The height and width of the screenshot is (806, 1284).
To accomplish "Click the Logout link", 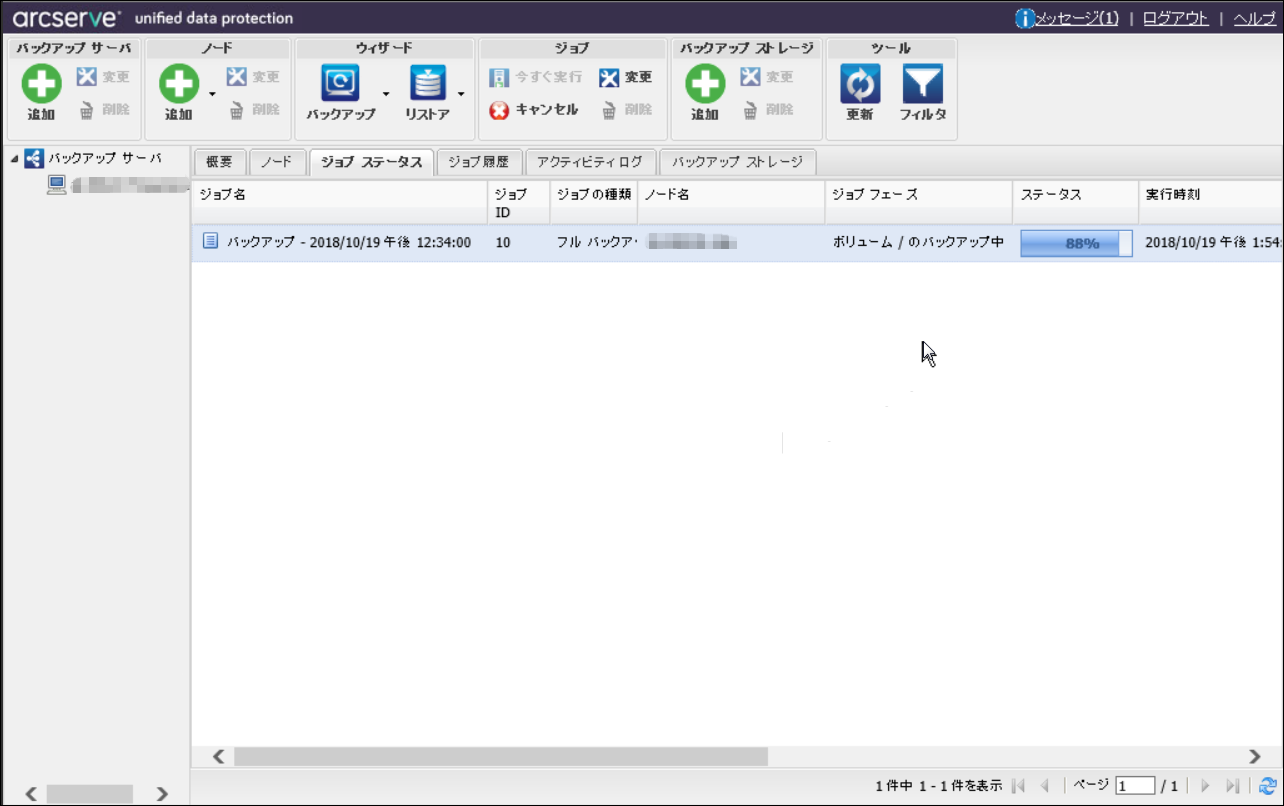I will tap(1175, 18).
